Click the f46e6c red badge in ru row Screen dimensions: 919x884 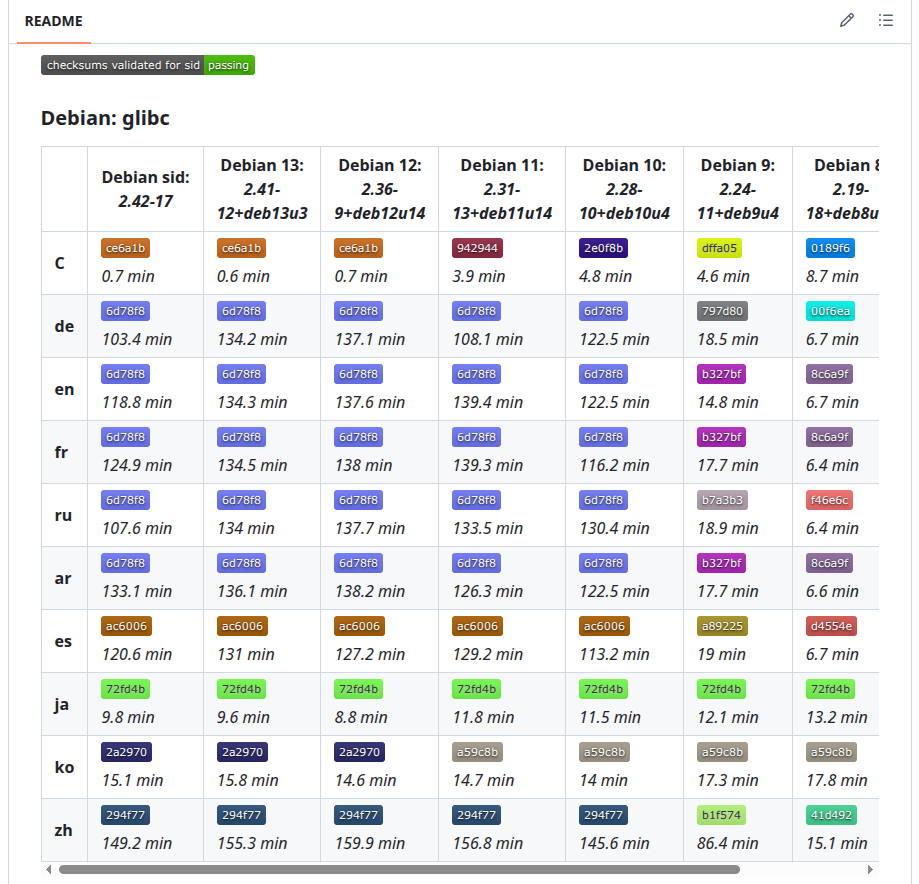pos(829,500)
